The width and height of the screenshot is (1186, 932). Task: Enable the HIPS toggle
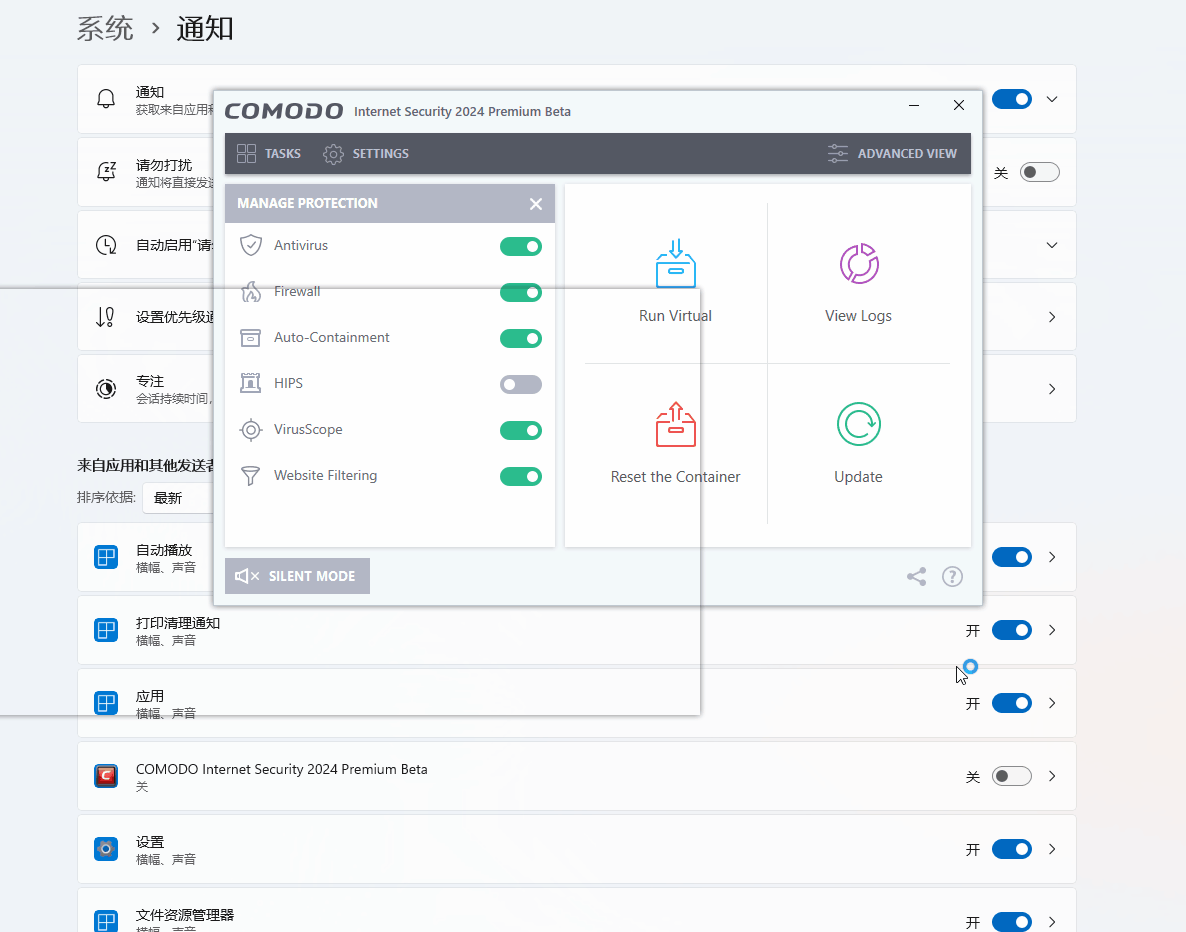click(520, 384)
